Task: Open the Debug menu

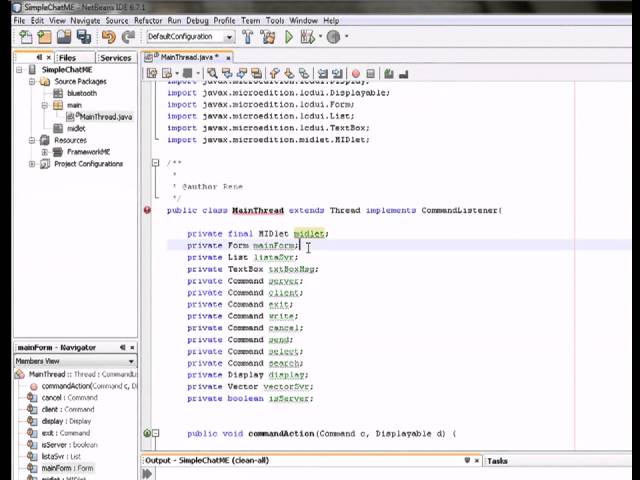Action: 198,20
